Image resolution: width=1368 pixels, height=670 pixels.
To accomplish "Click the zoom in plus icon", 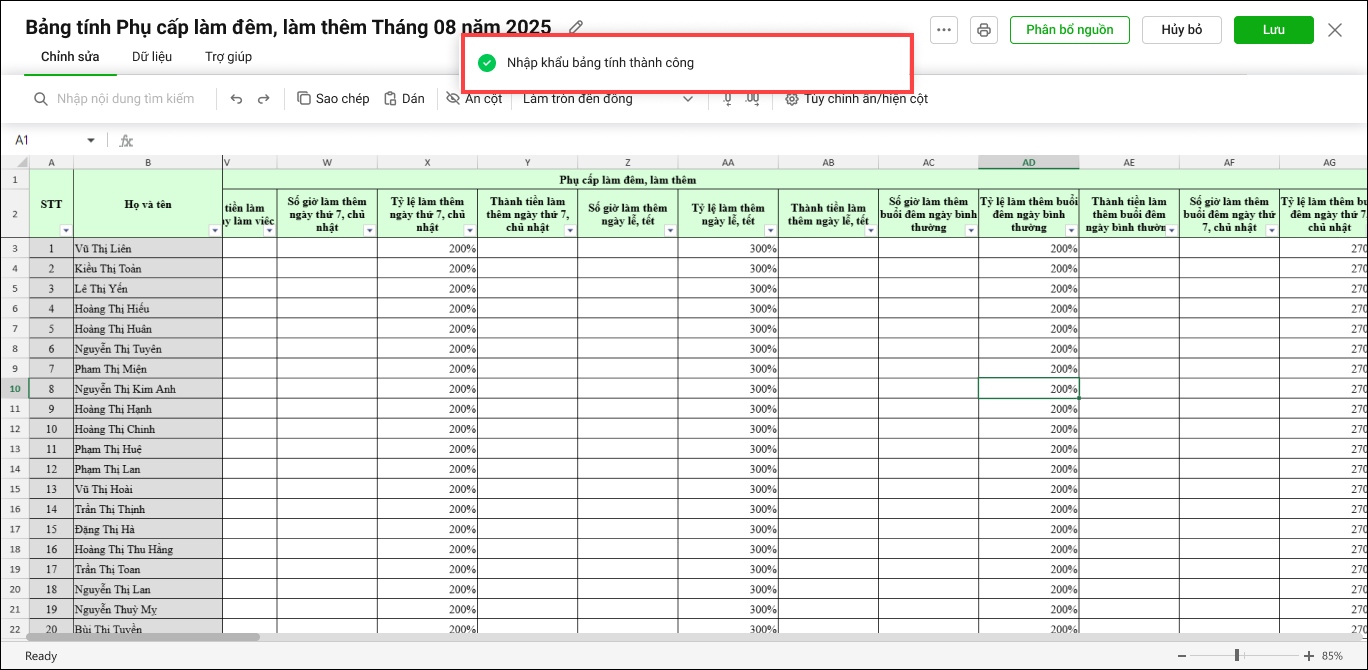I will (1308, 656).
